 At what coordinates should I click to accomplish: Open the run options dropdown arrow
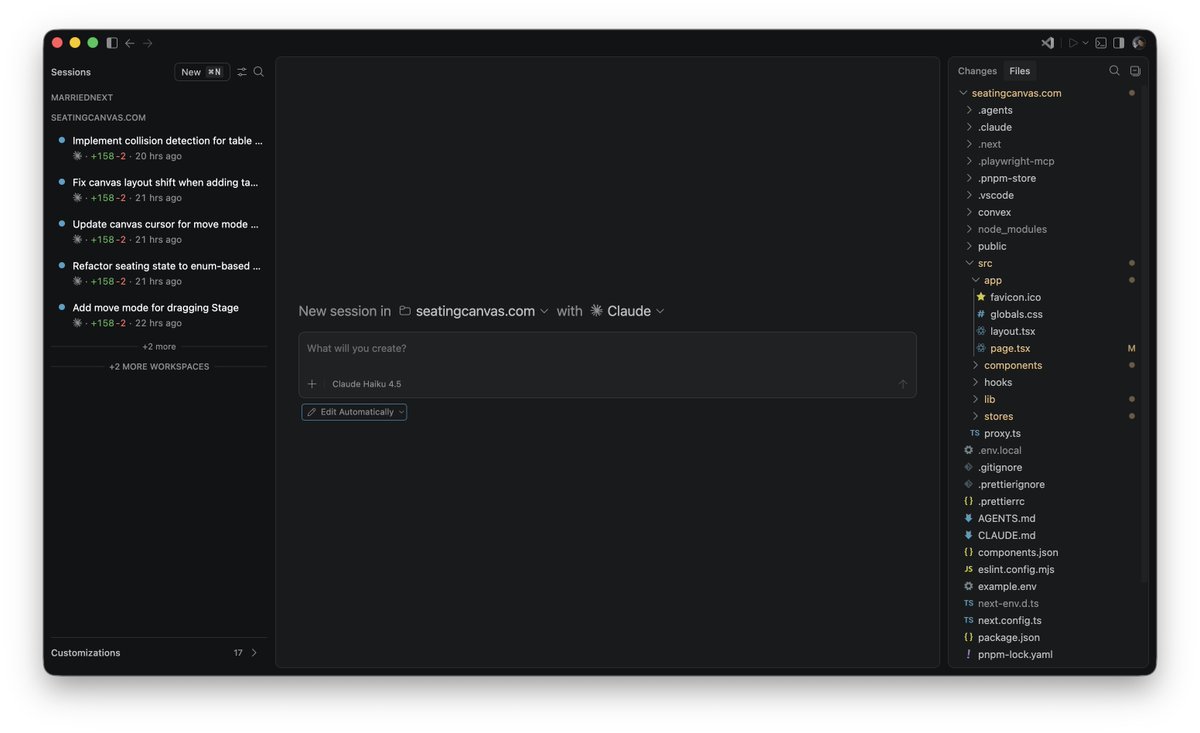point(1085,43)
